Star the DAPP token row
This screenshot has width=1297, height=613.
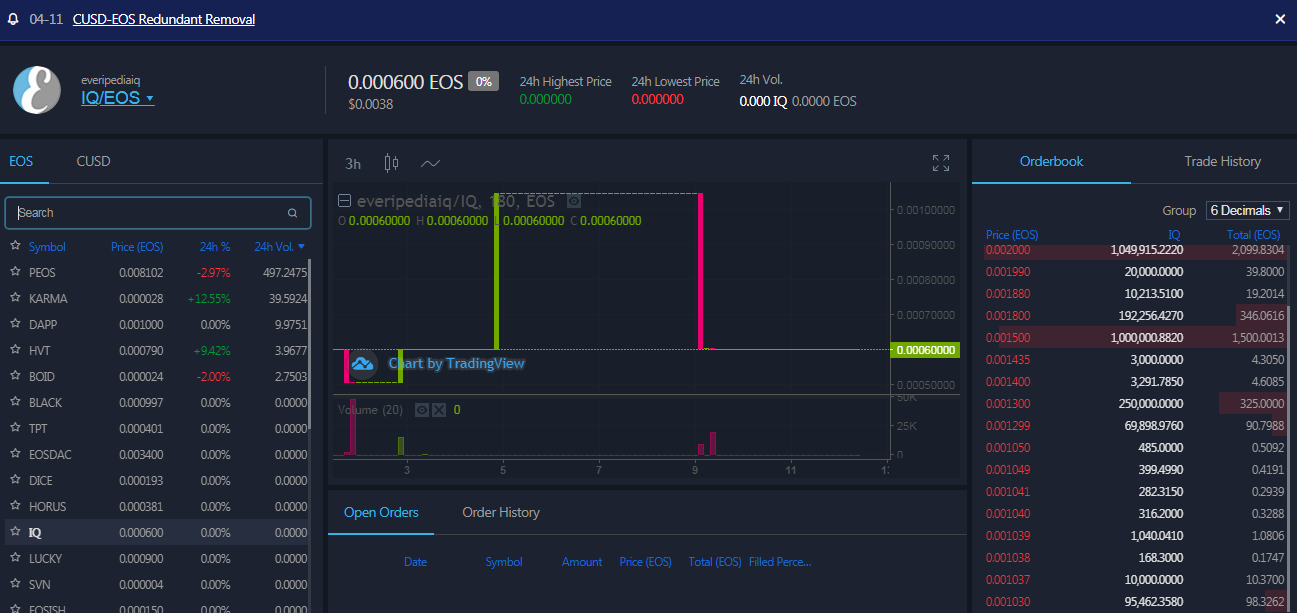(x=15, y=324)
